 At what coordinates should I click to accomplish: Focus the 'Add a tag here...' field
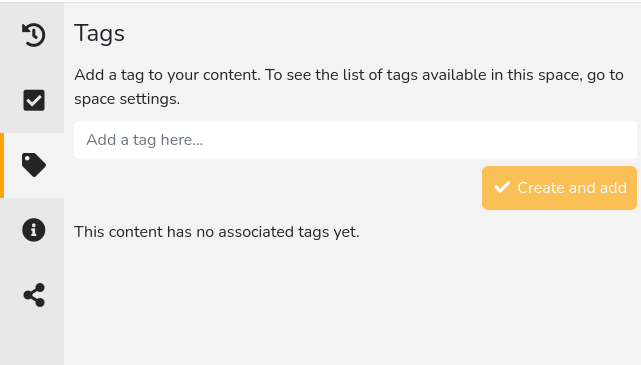tap(355, 140)
